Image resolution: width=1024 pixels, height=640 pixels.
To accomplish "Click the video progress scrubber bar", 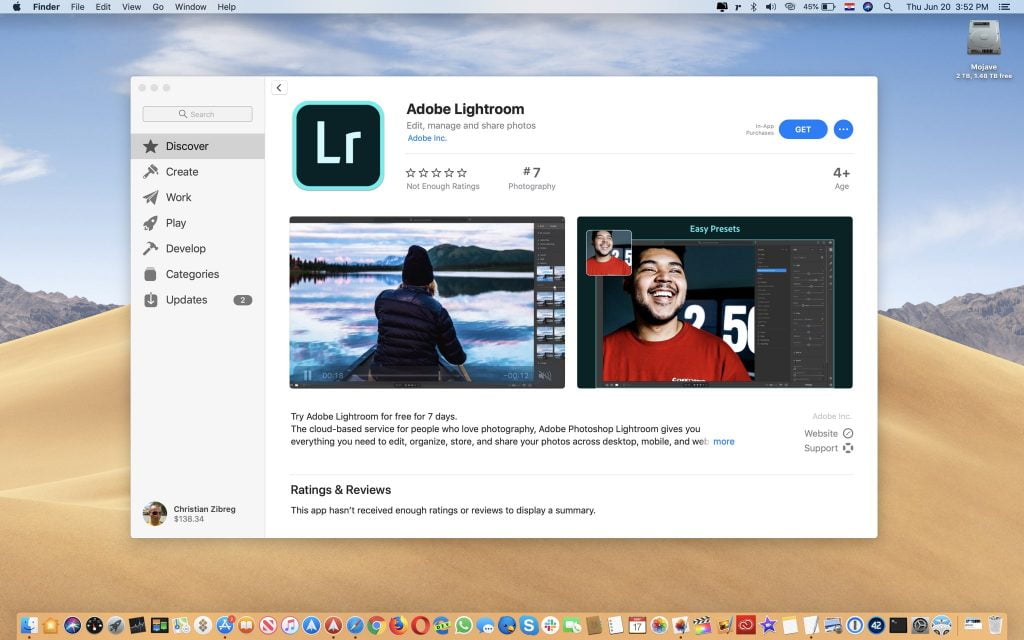I will pyautogui.click(x=420, y=376).
